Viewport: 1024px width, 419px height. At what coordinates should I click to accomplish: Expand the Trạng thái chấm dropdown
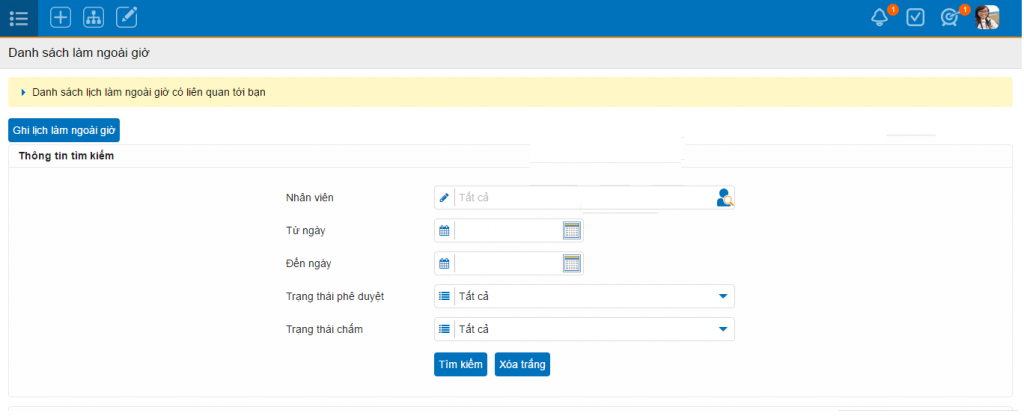click(x=723, y=330)
